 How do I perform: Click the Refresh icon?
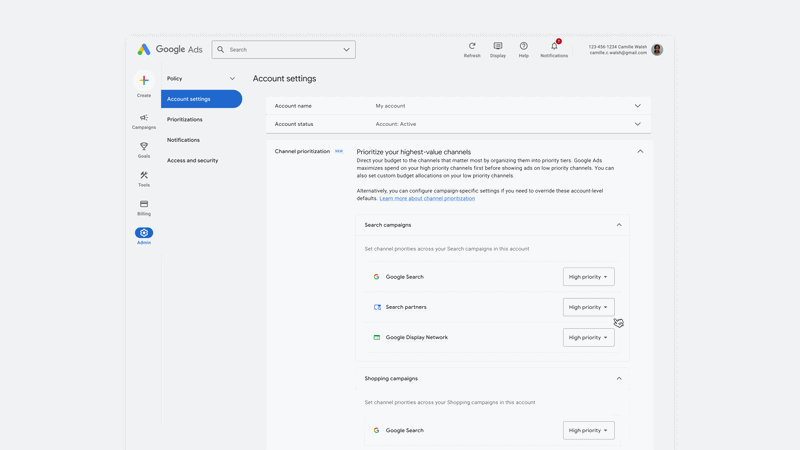(x=472, y=46)
